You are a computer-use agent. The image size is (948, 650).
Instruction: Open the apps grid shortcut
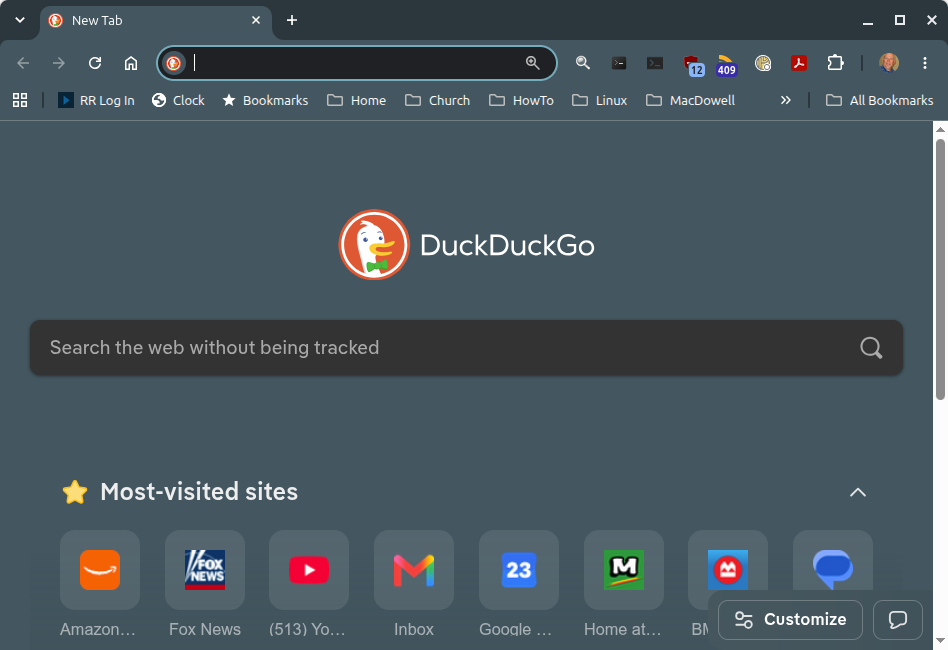[20, 100]
